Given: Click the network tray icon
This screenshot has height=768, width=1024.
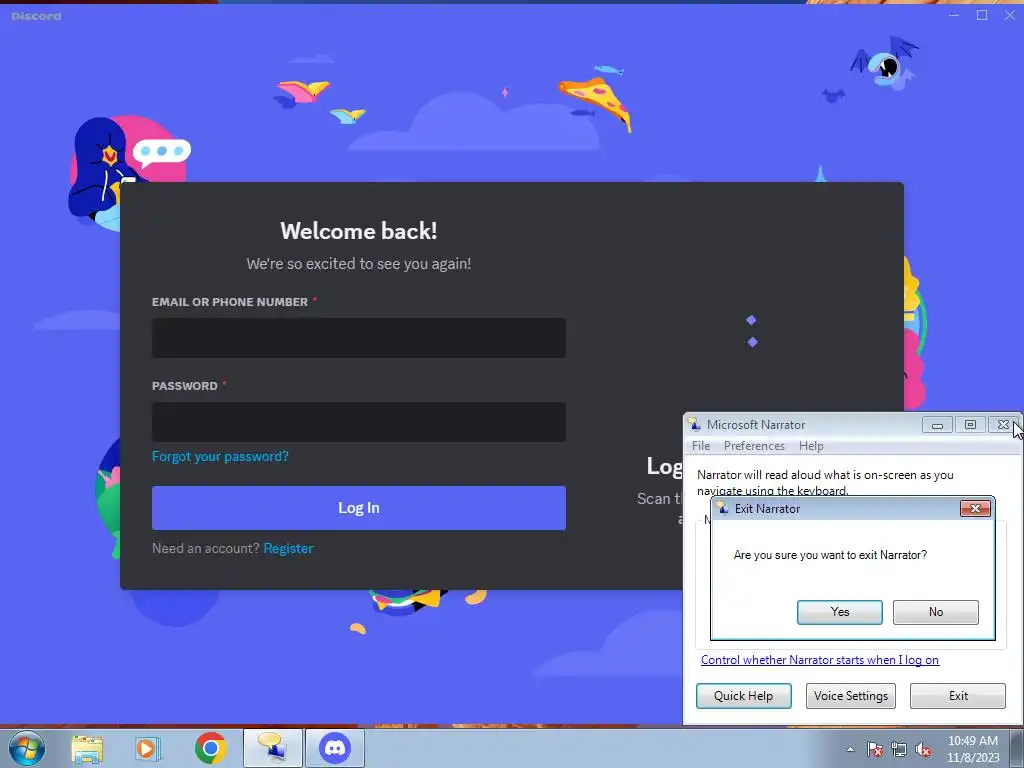Looking at the screenshot, I should click(x=899, y=749).
